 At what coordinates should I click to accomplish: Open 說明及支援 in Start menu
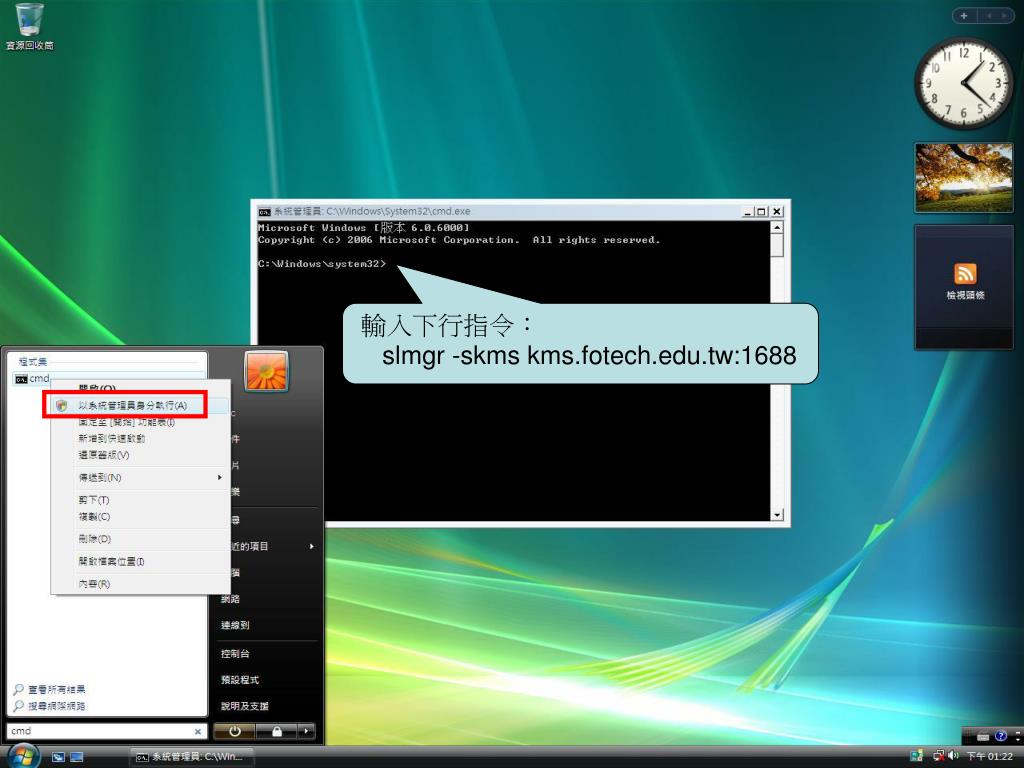click(245, 706)
